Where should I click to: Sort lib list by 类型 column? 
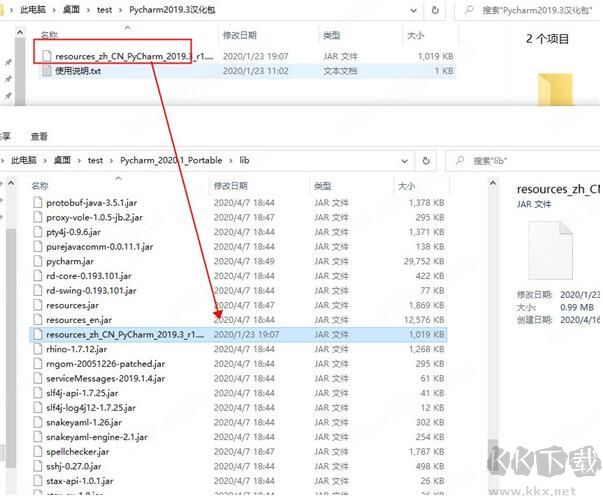tap(323, 186)
